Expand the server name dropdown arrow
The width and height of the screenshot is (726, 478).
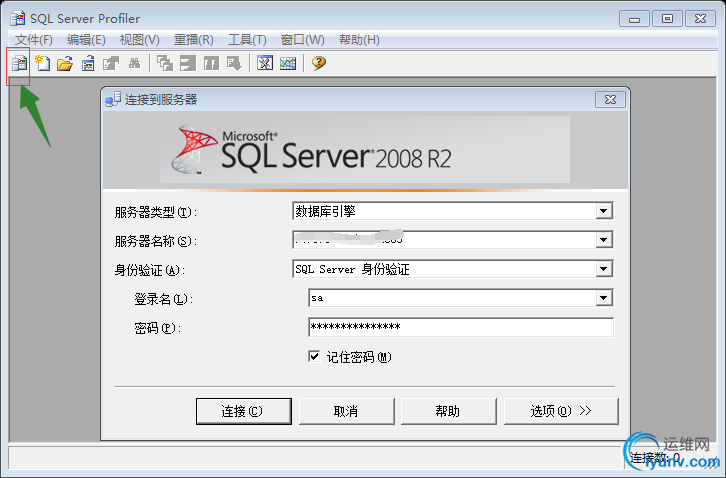coord(603,240)
